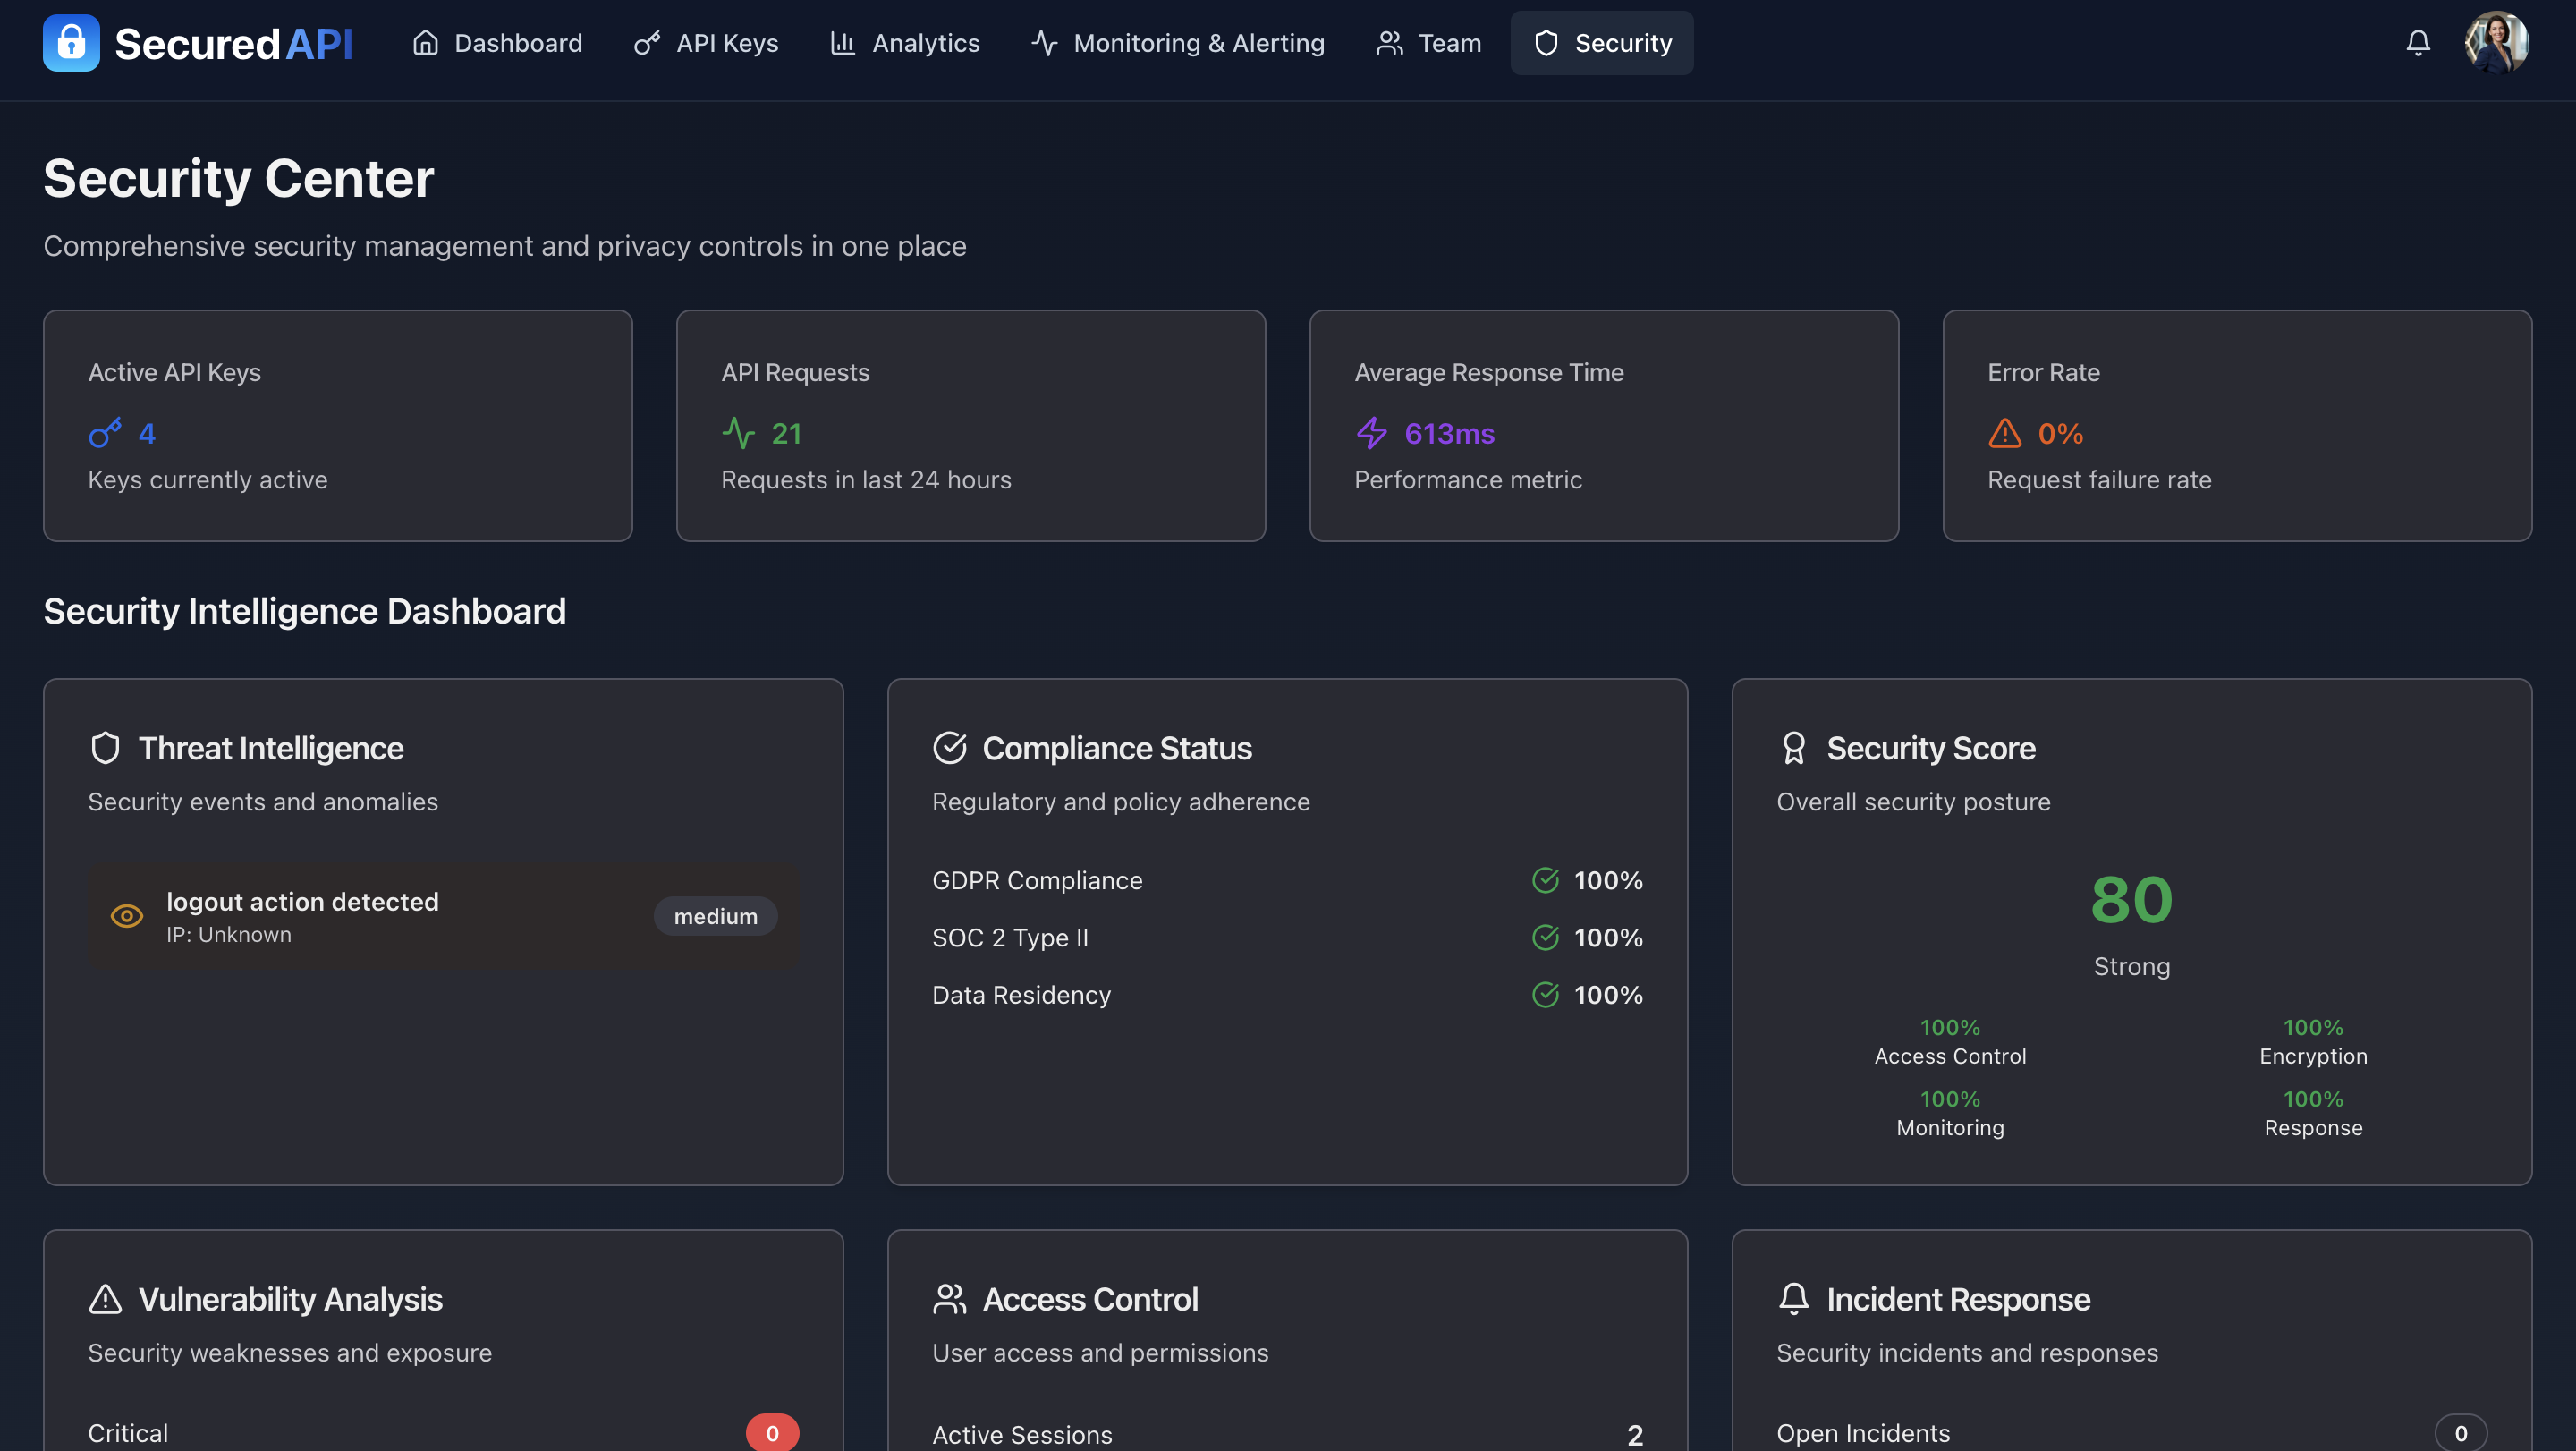2576x1451 pixels.
Task: Click the key icon next to API Keys
Action: coord(646,43)
